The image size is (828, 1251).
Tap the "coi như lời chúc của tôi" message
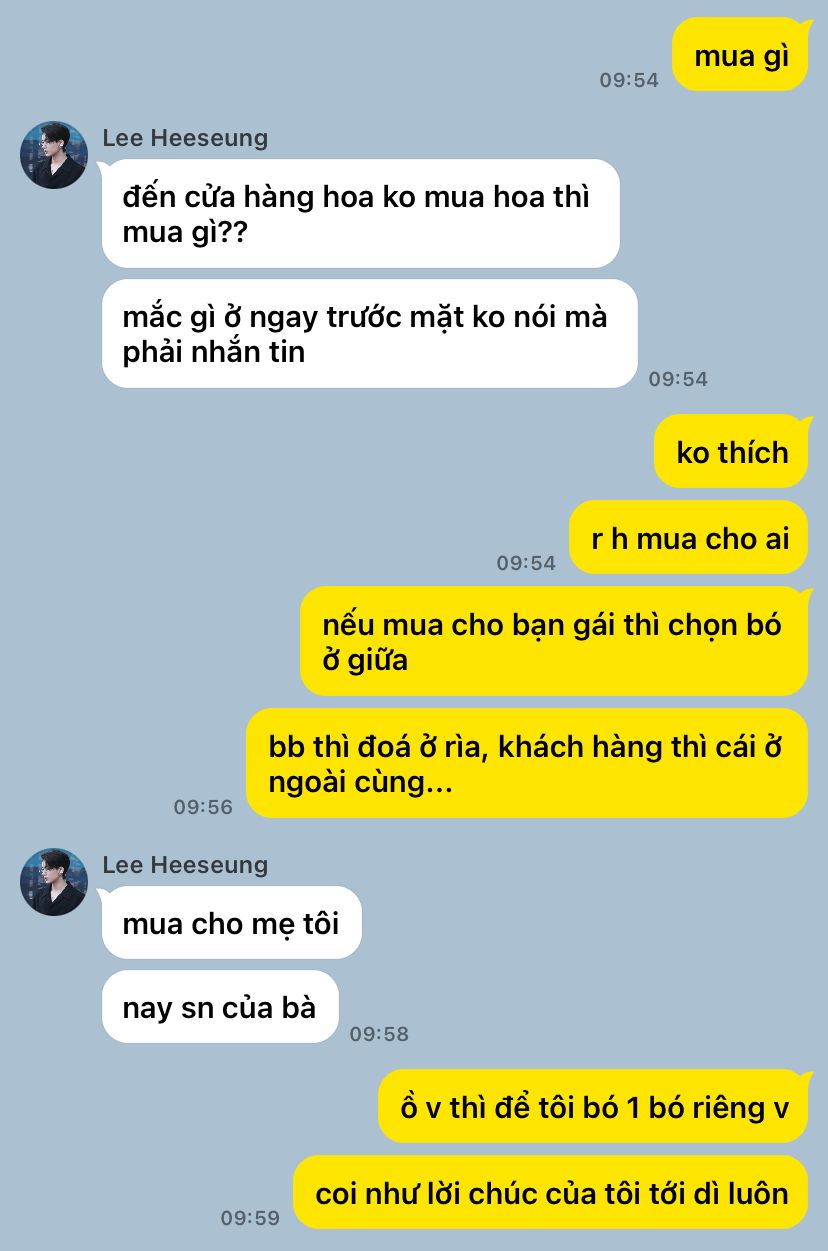coord(551,1192)
